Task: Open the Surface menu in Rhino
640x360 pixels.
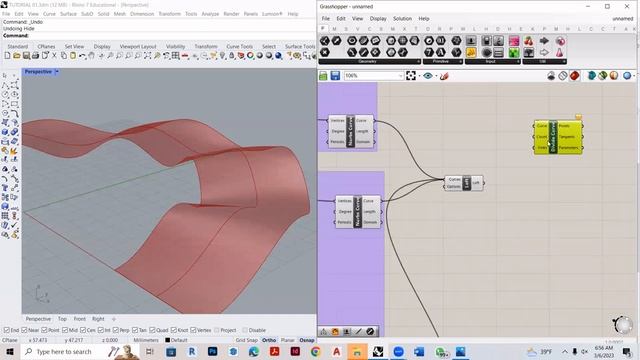Action: [68, 14]
